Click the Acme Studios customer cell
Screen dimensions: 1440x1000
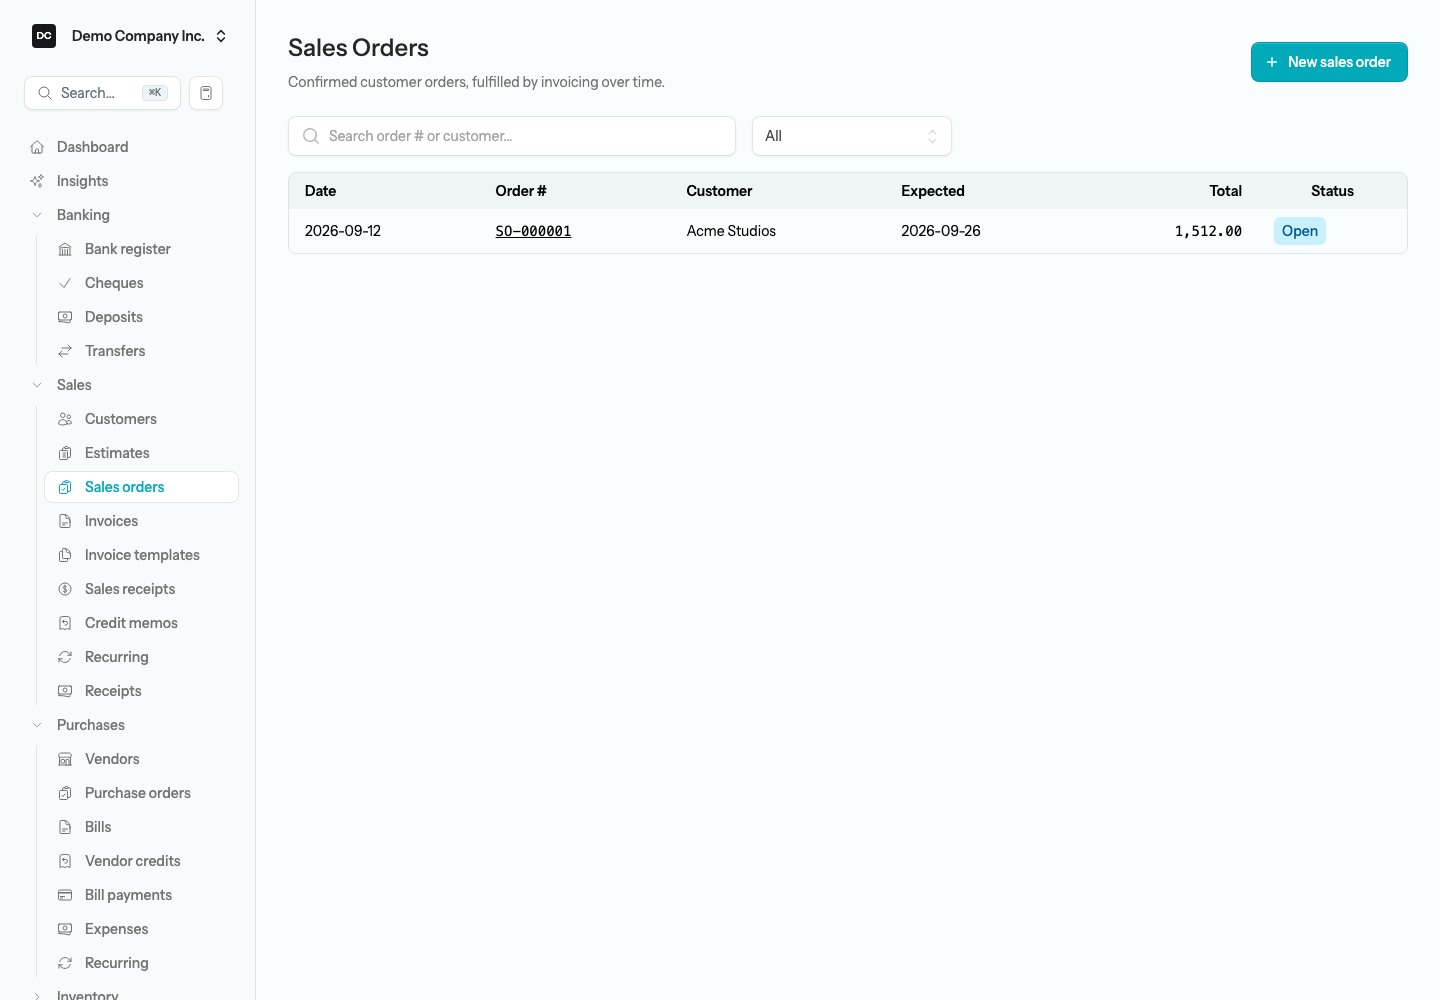tap(731, 231)
